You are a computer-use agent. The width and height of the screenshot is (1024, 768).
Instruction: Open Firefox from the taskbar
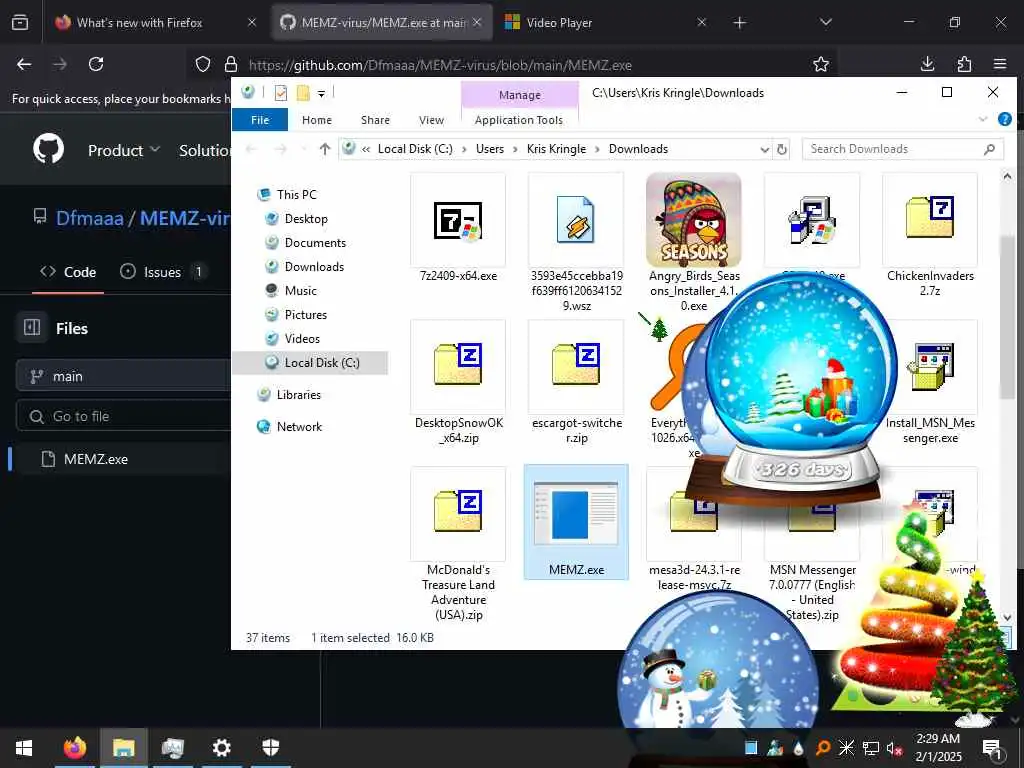pos(74,748)
